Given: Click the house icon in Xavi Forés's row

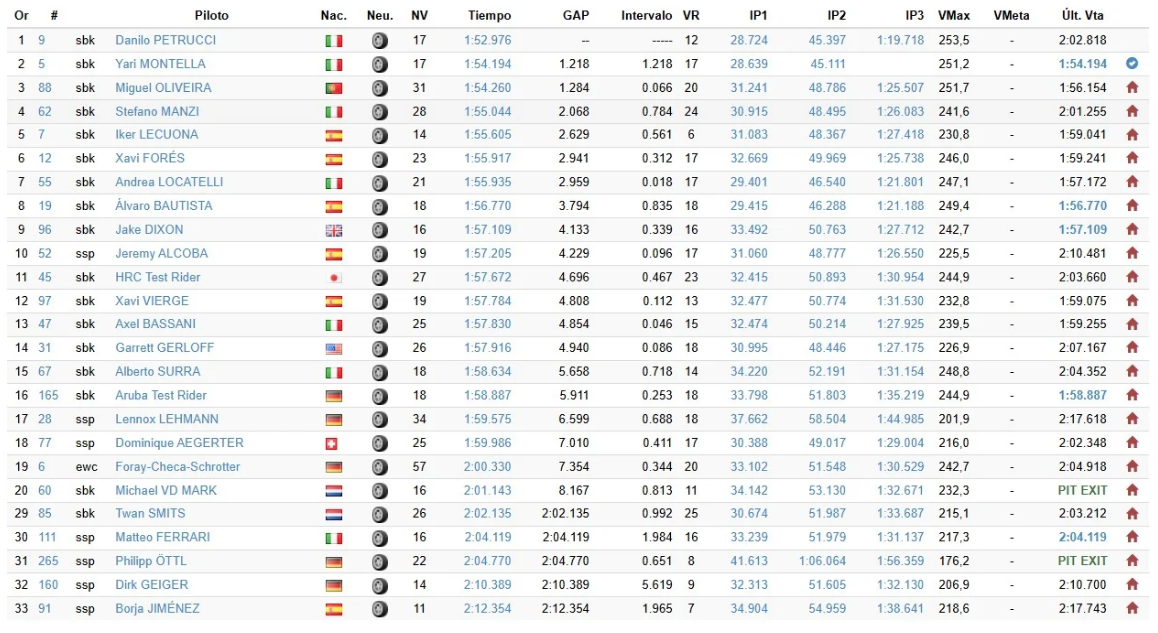Looking at the screenshot, I should (x=1132, y=158).
